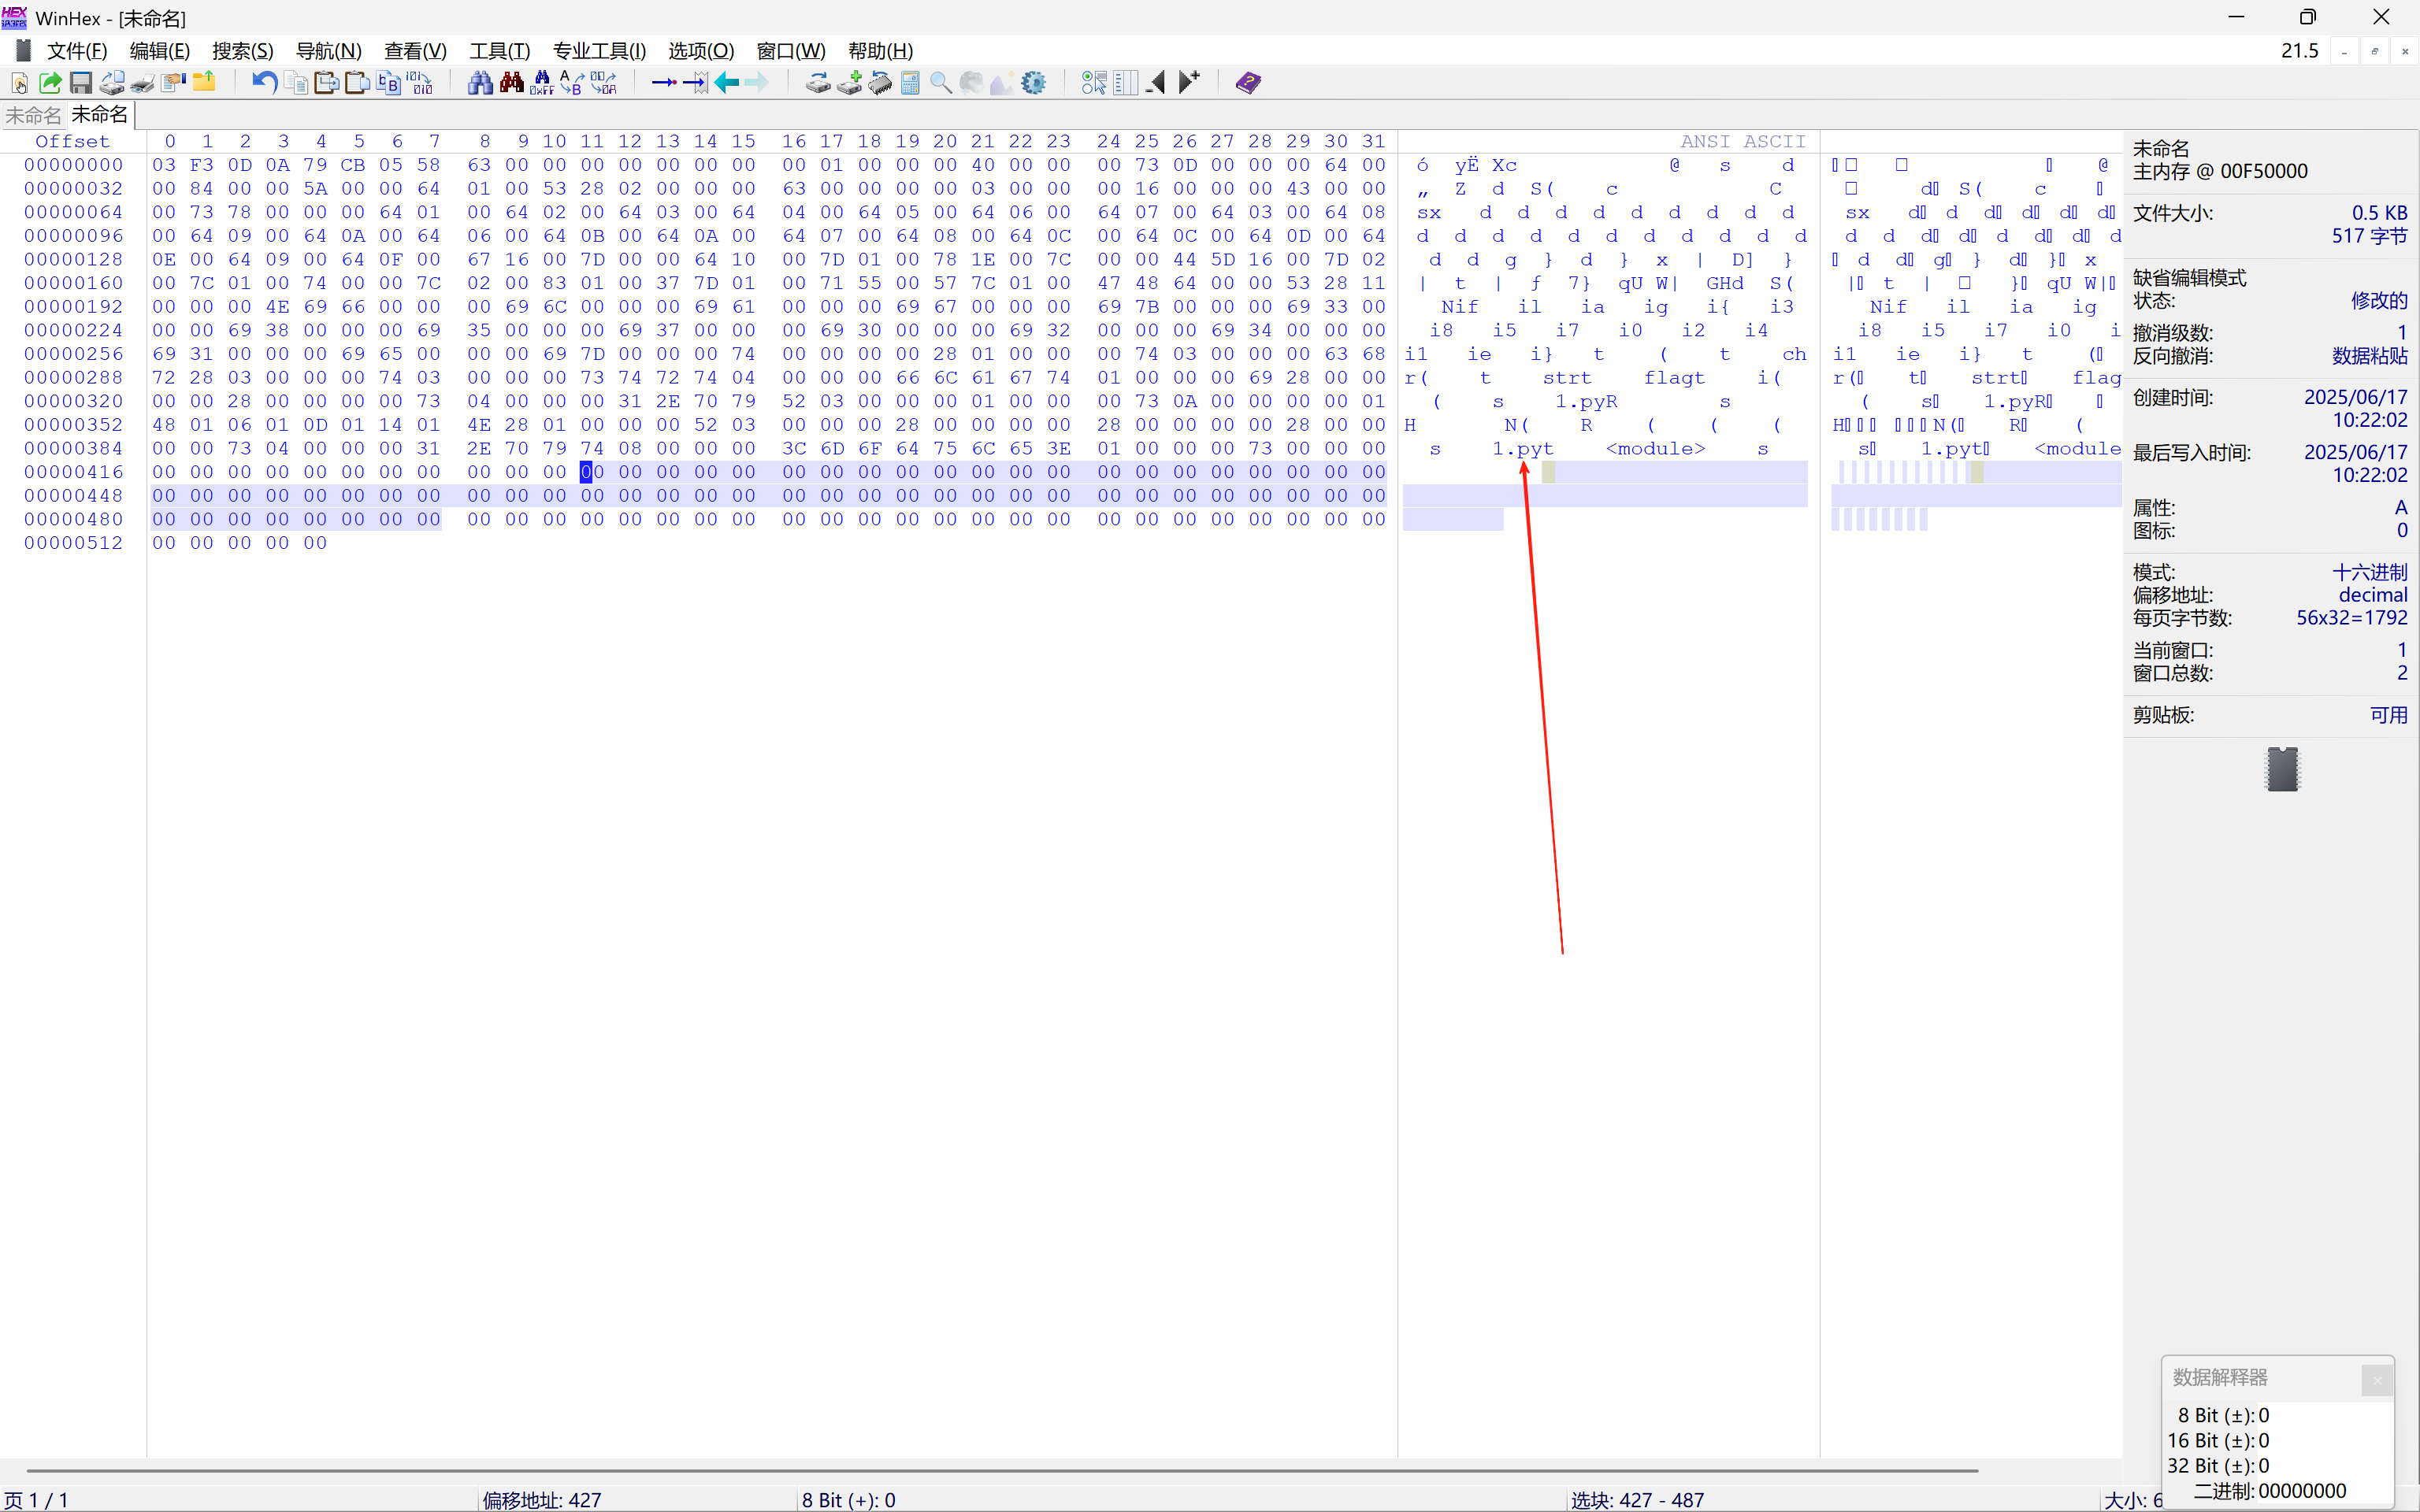Open the 搜索(S) menu

pos(242,51)
